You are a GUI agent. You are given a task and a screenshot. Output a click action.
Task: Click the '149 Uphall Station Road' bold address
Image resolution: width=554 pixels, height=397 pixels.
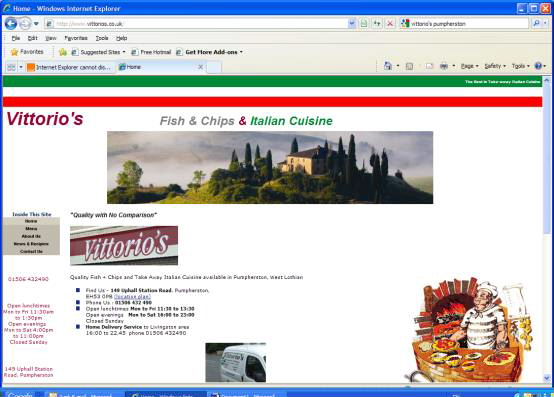pos(142,290)
